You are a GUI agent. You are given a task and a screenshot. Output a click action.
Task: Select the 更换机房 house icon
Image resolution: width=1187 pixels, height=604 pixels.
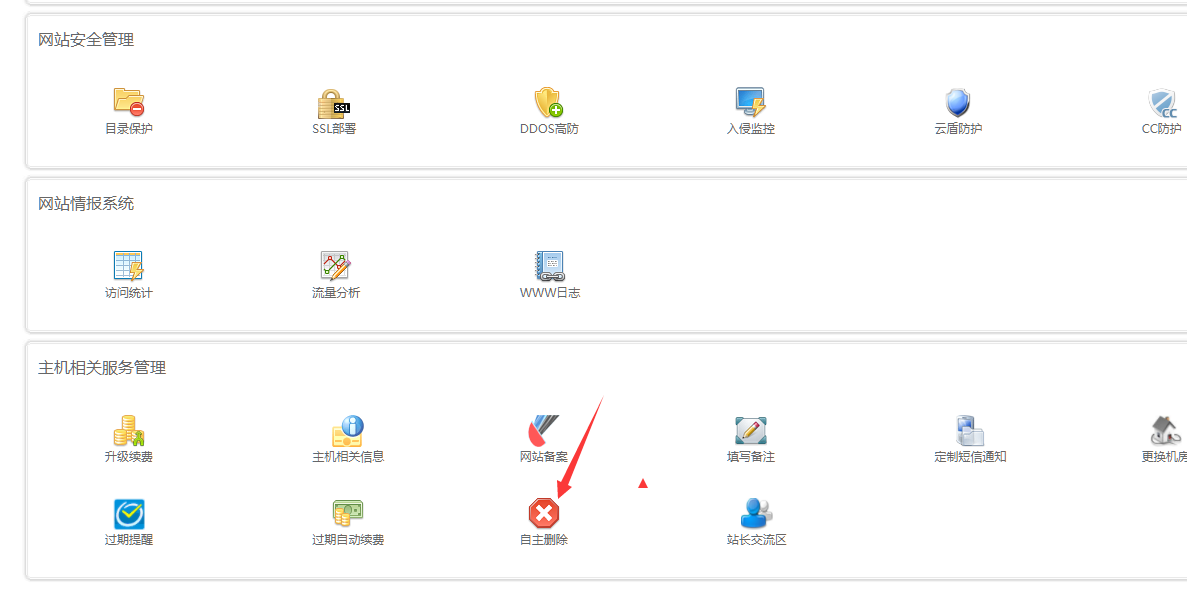tap(1164, 431)
